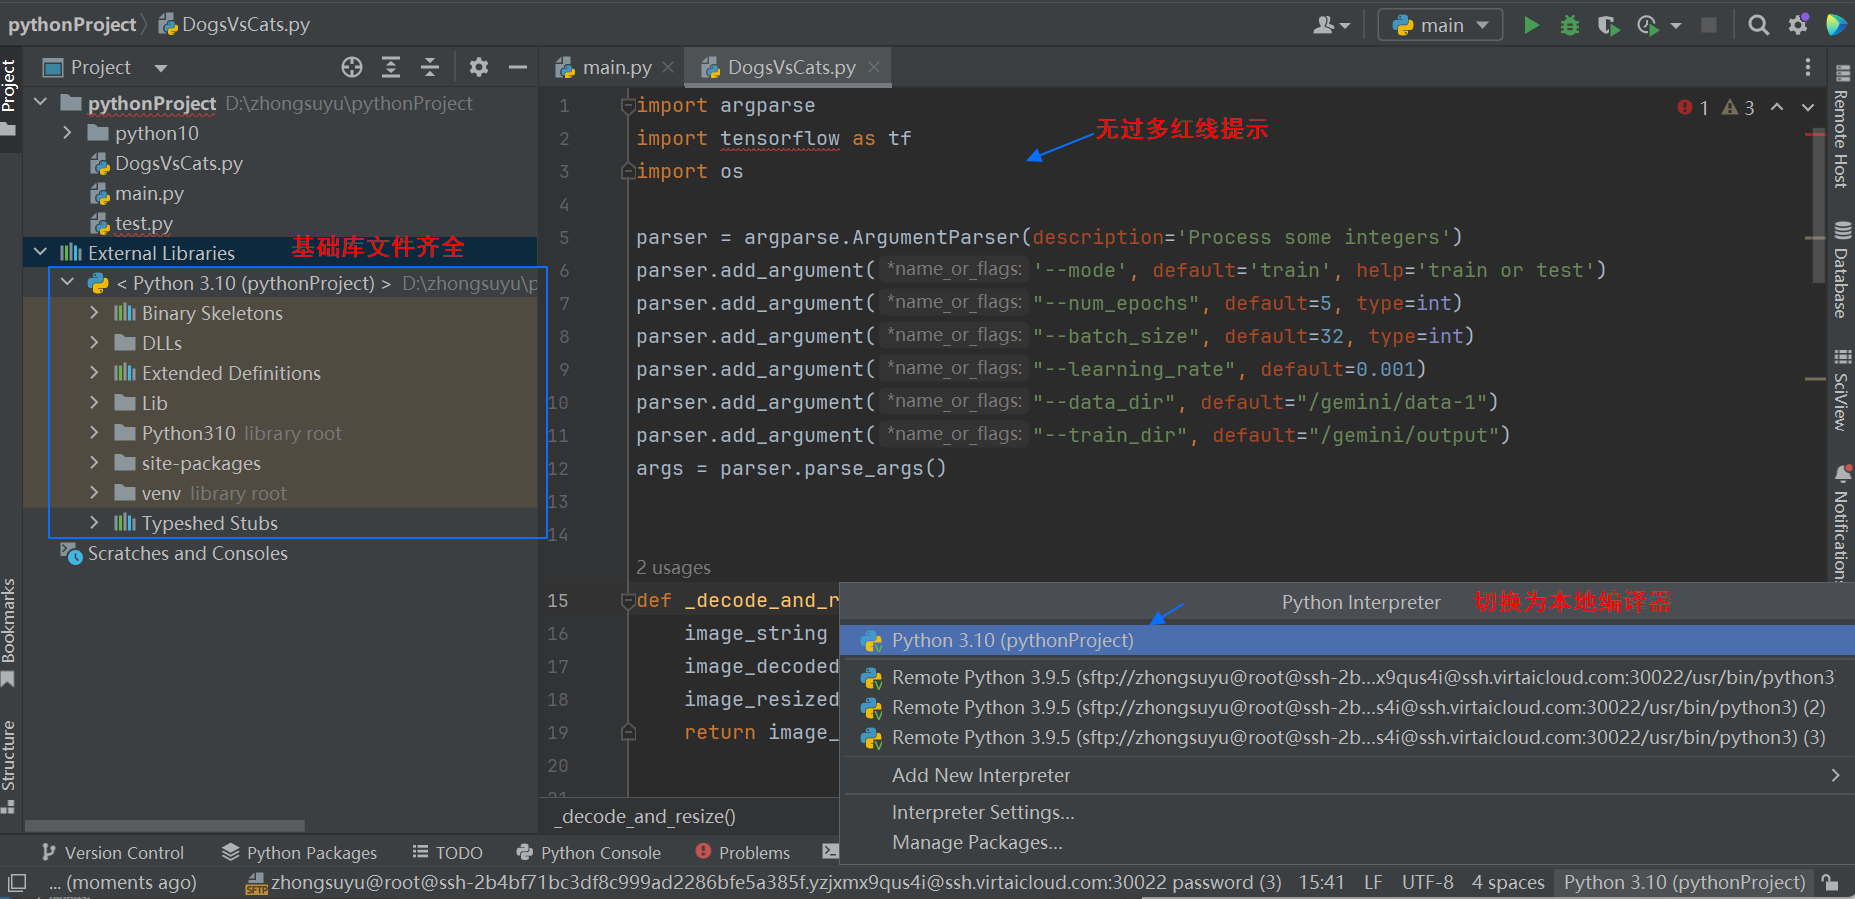Open the Python Console tool window
Screen dimensions: 1855x899
588,852
